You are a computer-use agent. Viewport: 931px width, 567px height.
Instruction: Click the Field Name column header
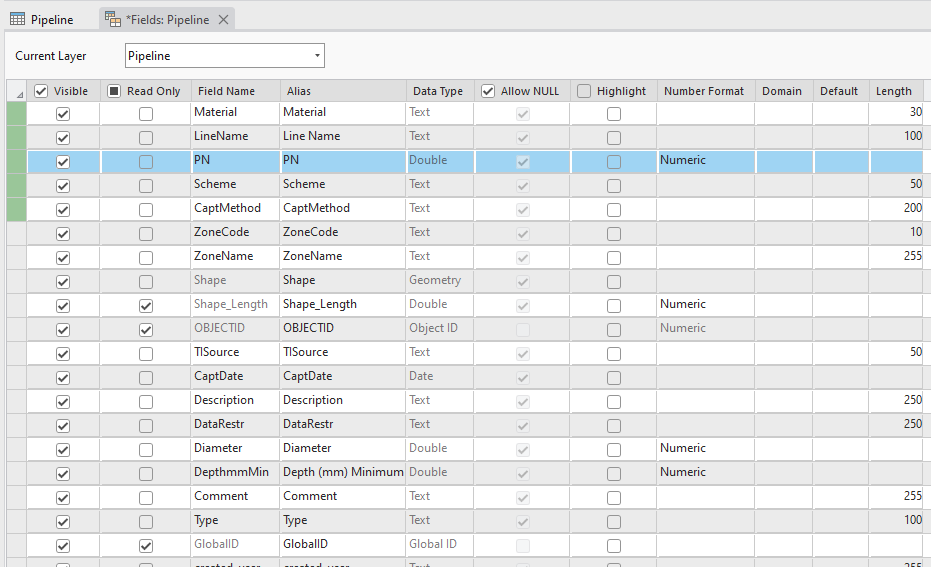tap(226, 91)
